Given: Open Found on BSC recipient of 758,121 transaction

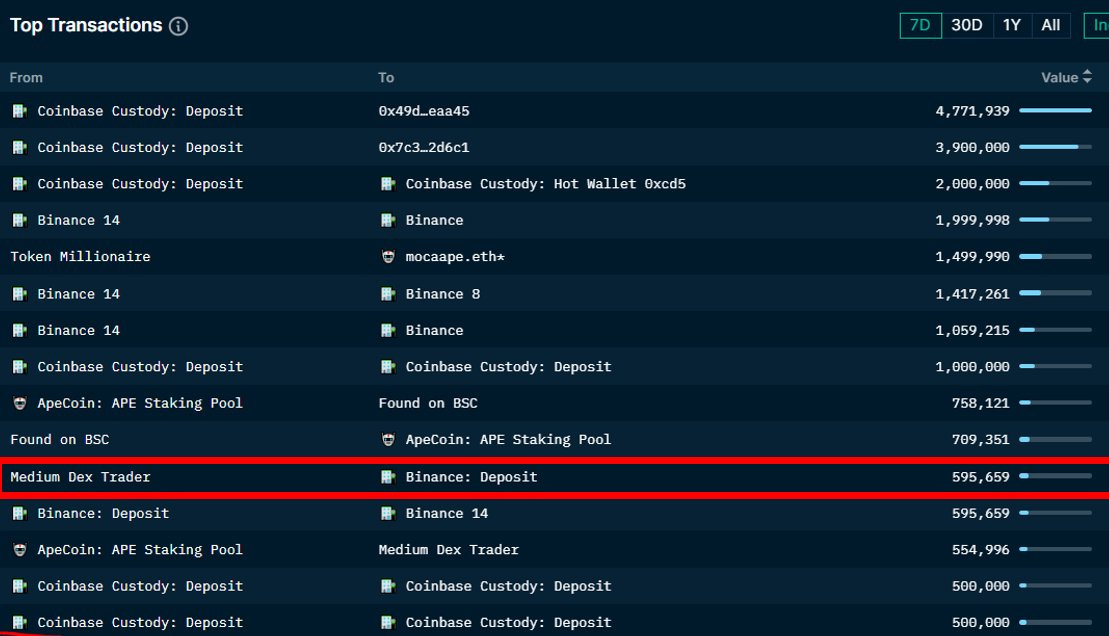Looking at the screenshot, I should coord(428,403).
